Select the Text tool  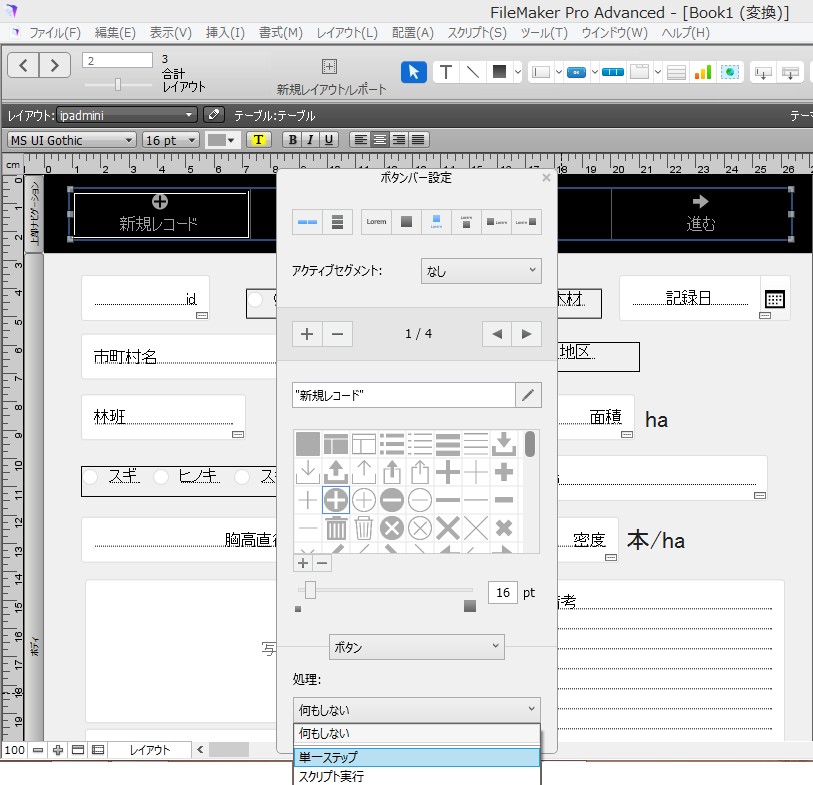(445, 72)
